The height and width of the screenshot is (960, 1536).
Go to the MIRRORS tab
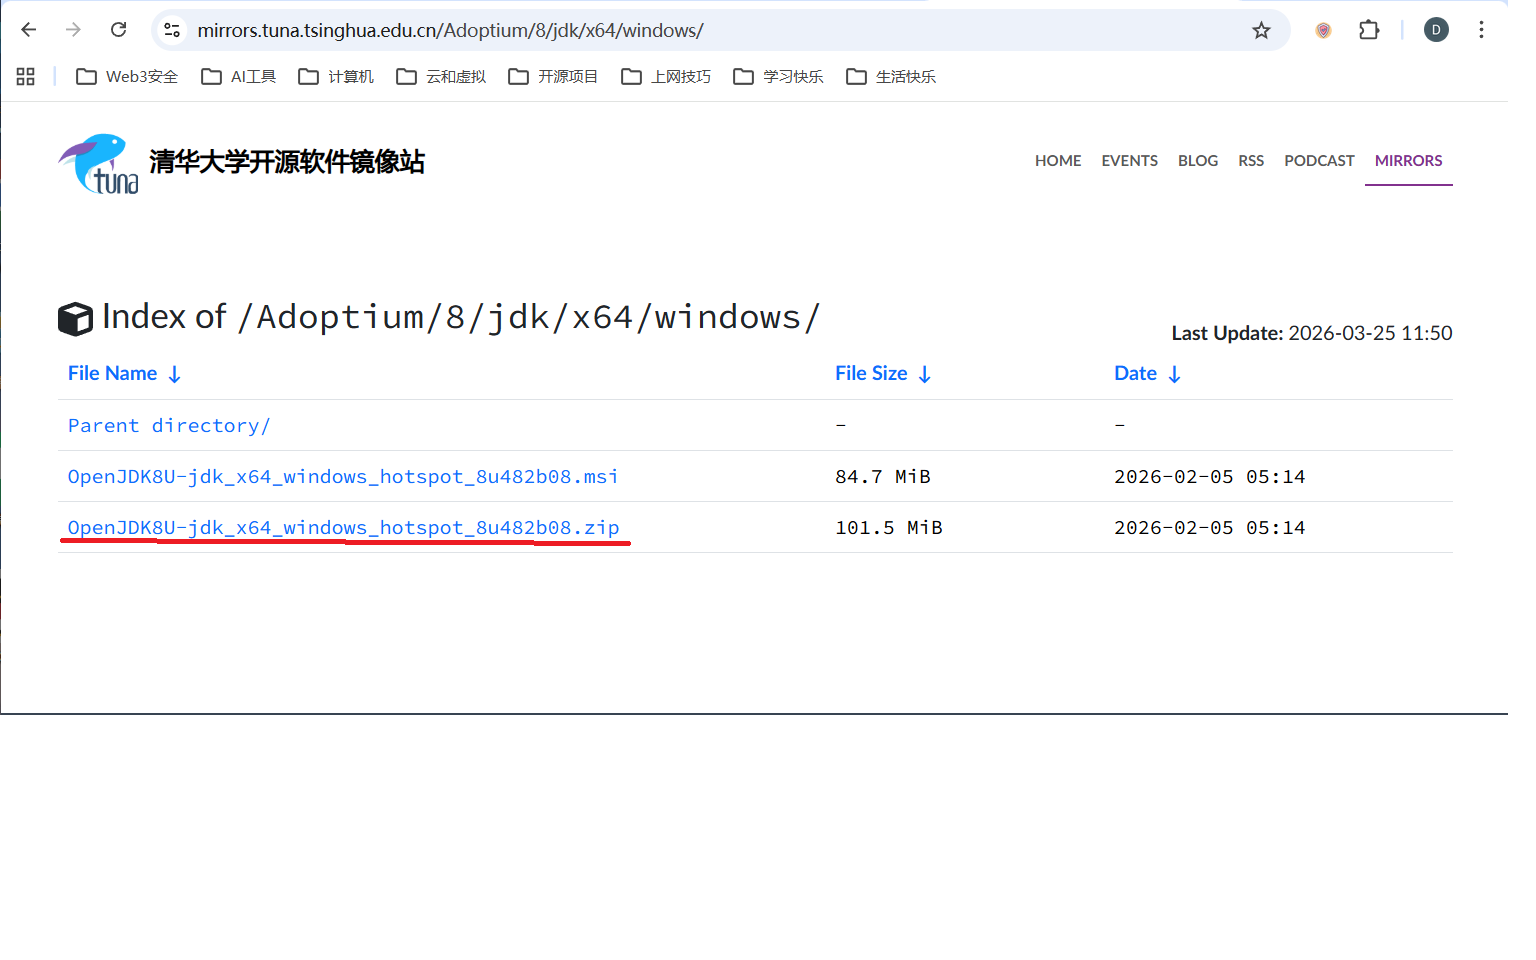(x=1408, y=161)
